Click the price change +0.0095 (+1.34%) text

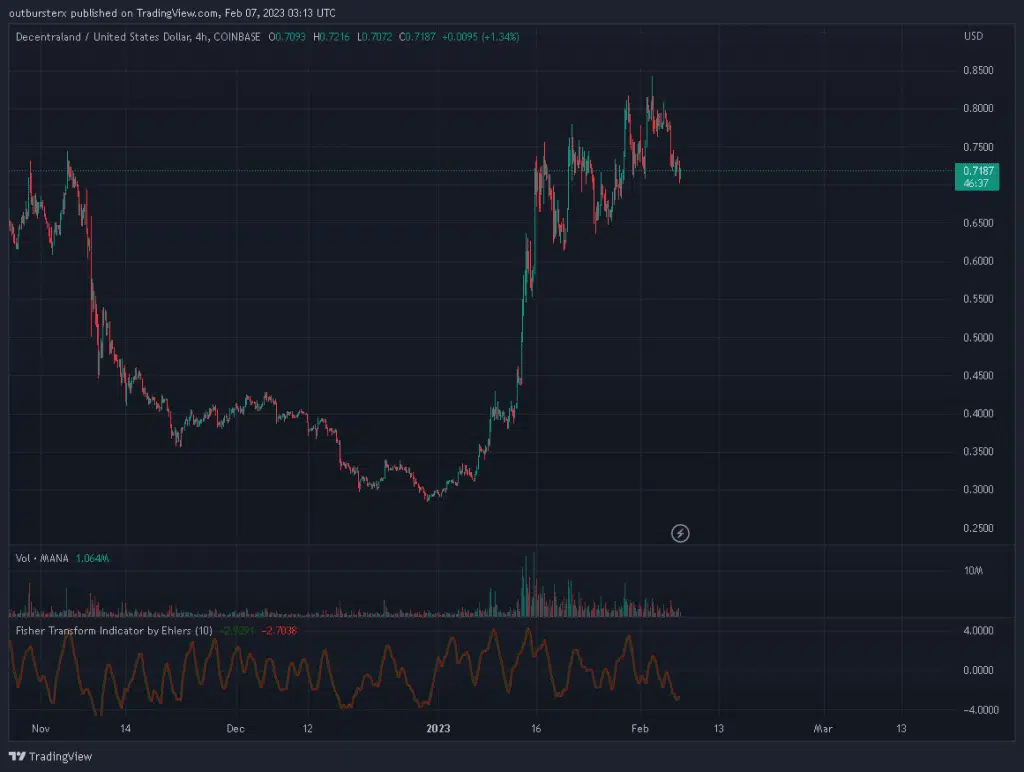point(481,37)
